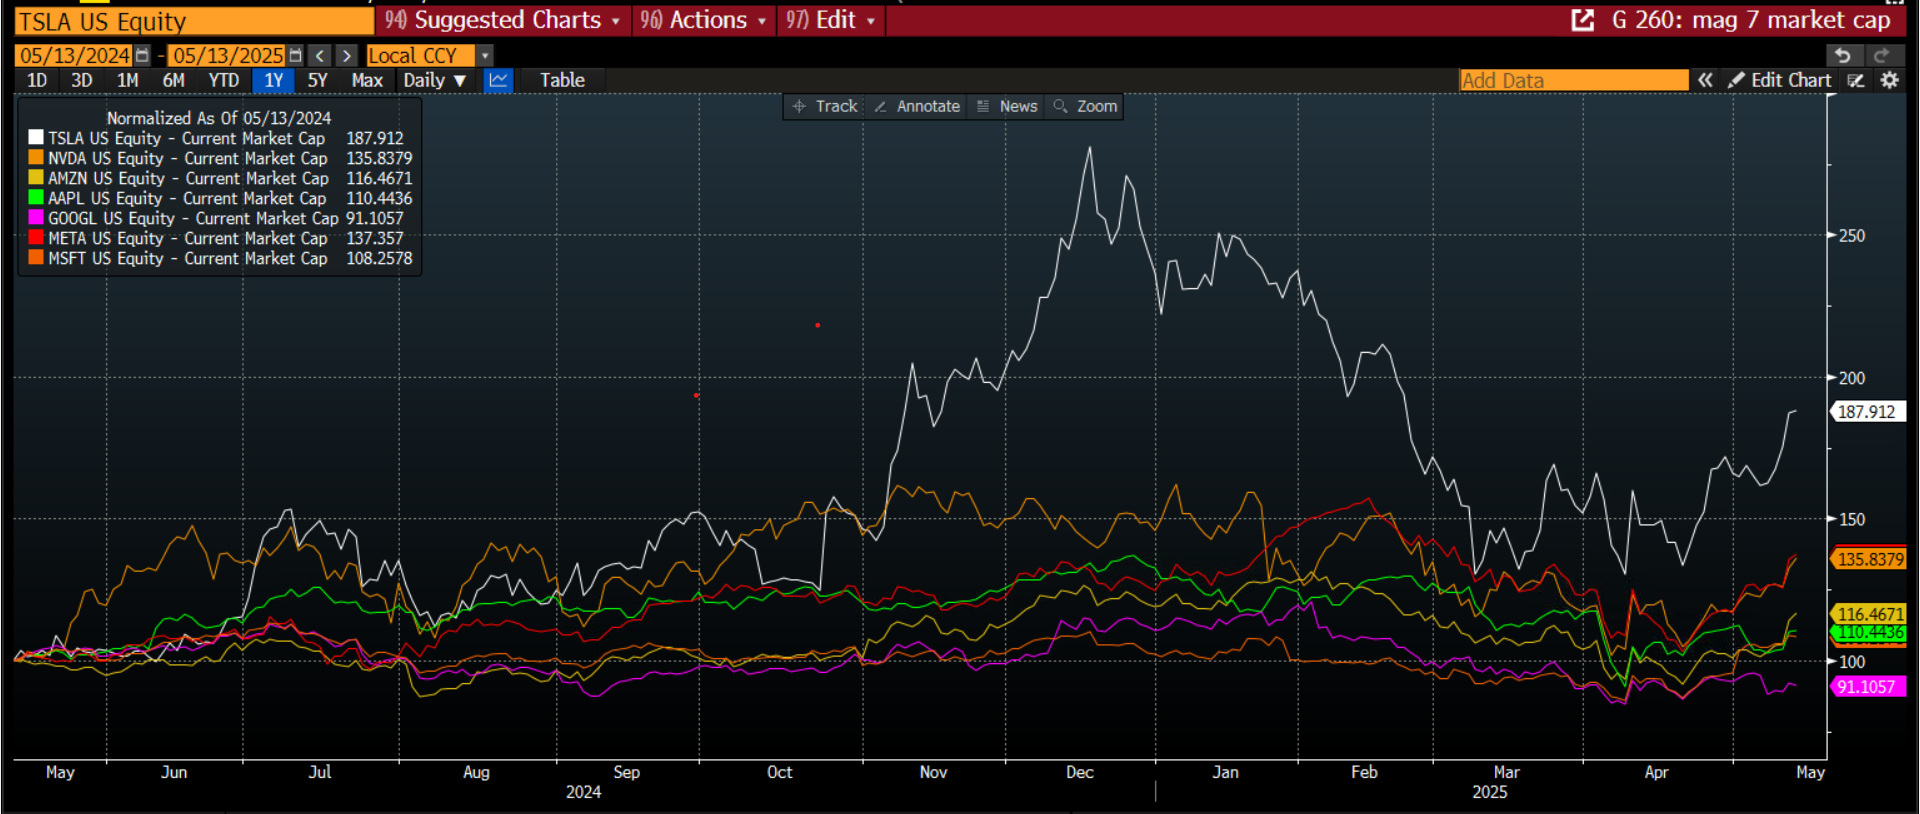Shift date range back with left arrow
1920x814 pixels.
(320, 56)
